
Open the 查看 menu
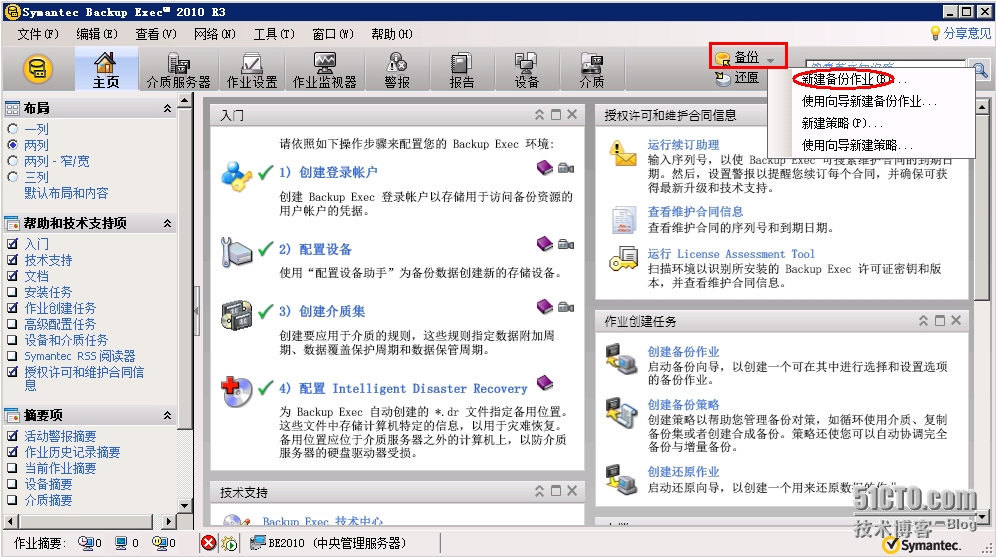pyautogui.click(x=156, y=34)
